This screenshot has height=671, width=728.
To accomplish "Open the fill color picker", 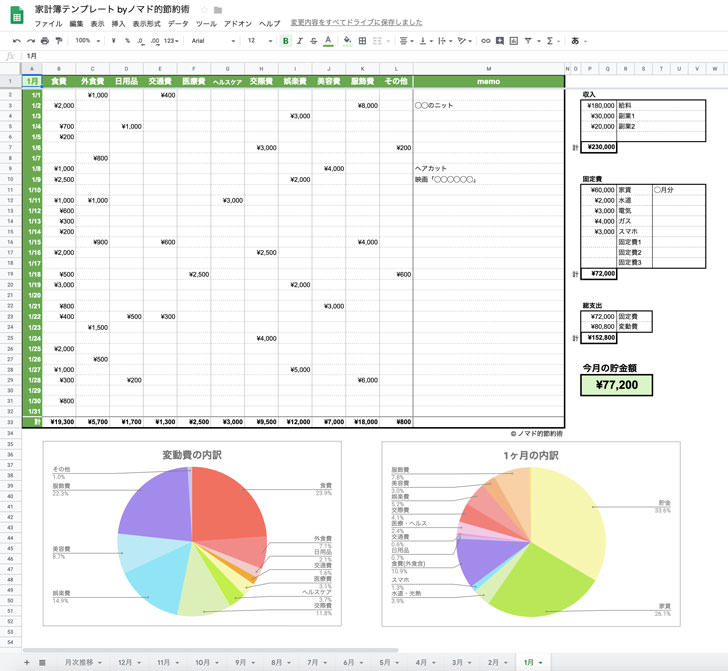I will [347, 41].
